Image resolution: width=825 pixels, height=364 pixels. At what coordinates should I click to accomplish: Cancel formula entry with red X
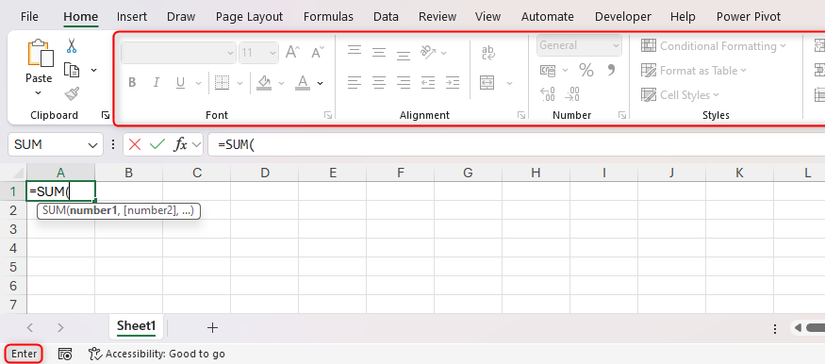(135, 145)
